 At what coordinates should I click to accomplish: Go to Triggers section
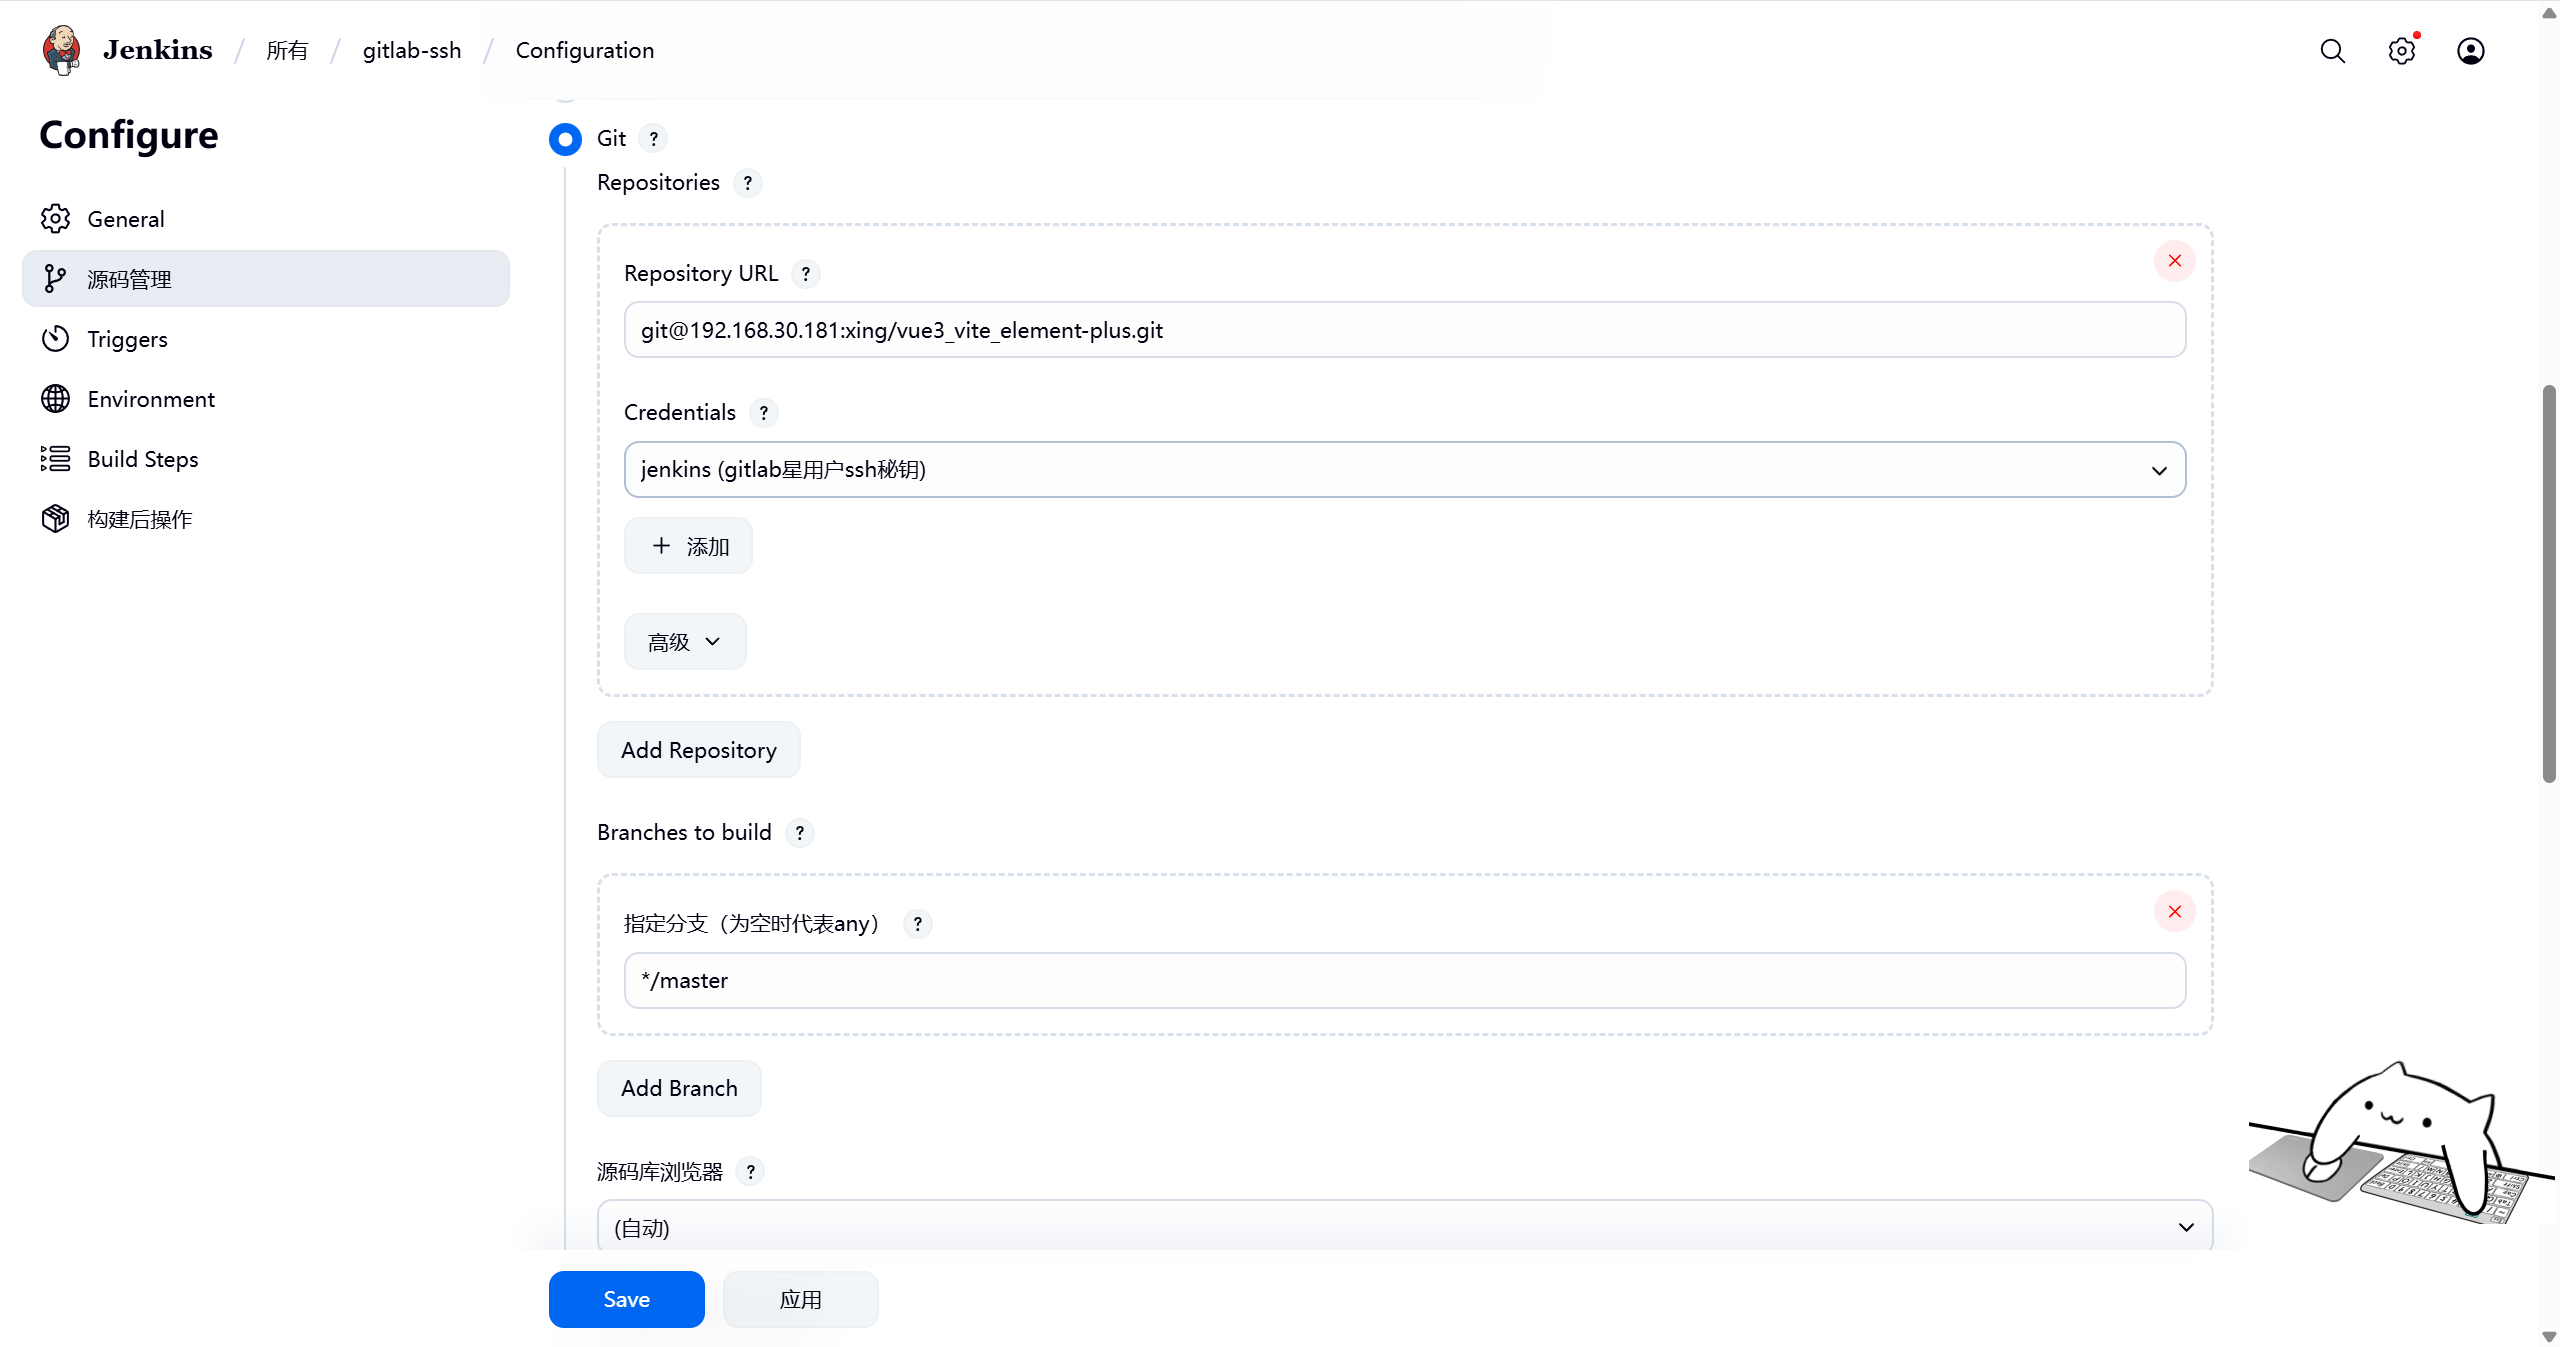266,339
